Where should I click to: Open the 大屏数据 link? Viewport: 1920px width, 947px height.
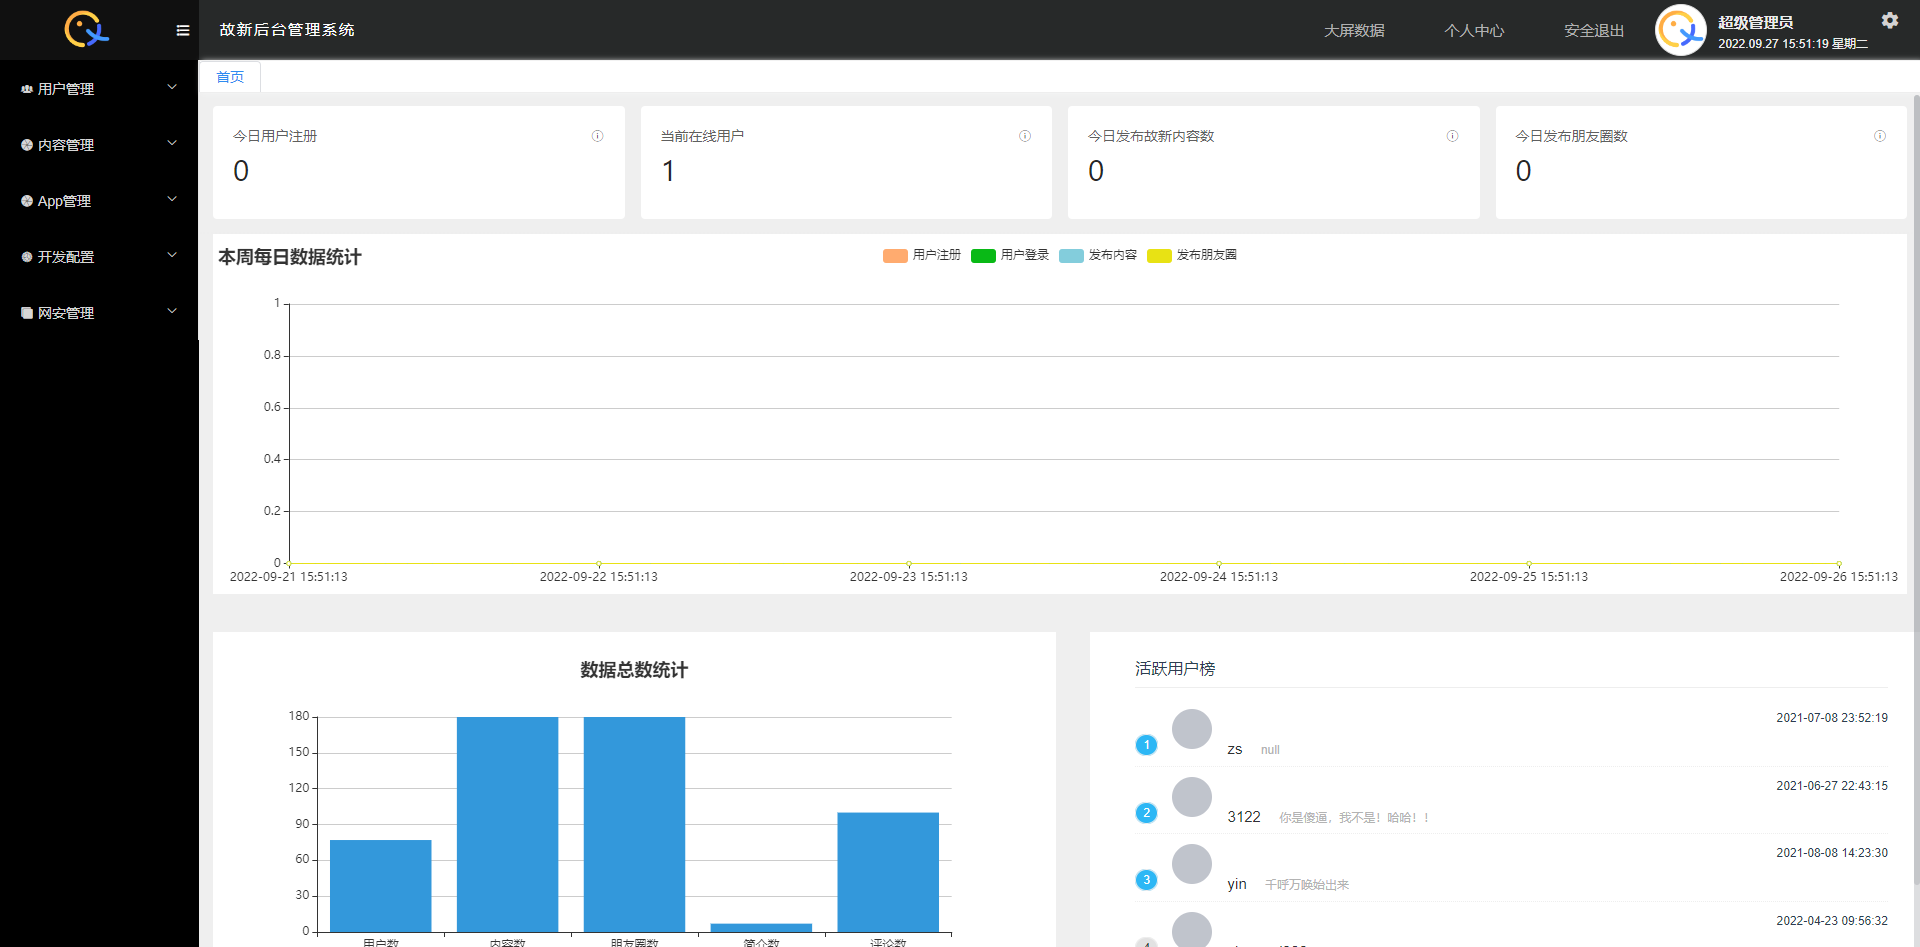(x=1354, y=31)
